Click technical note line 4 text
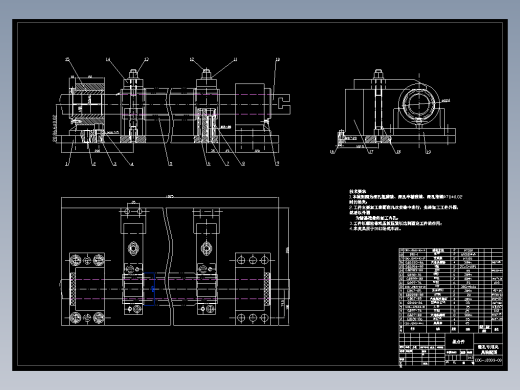 point(375,229)
